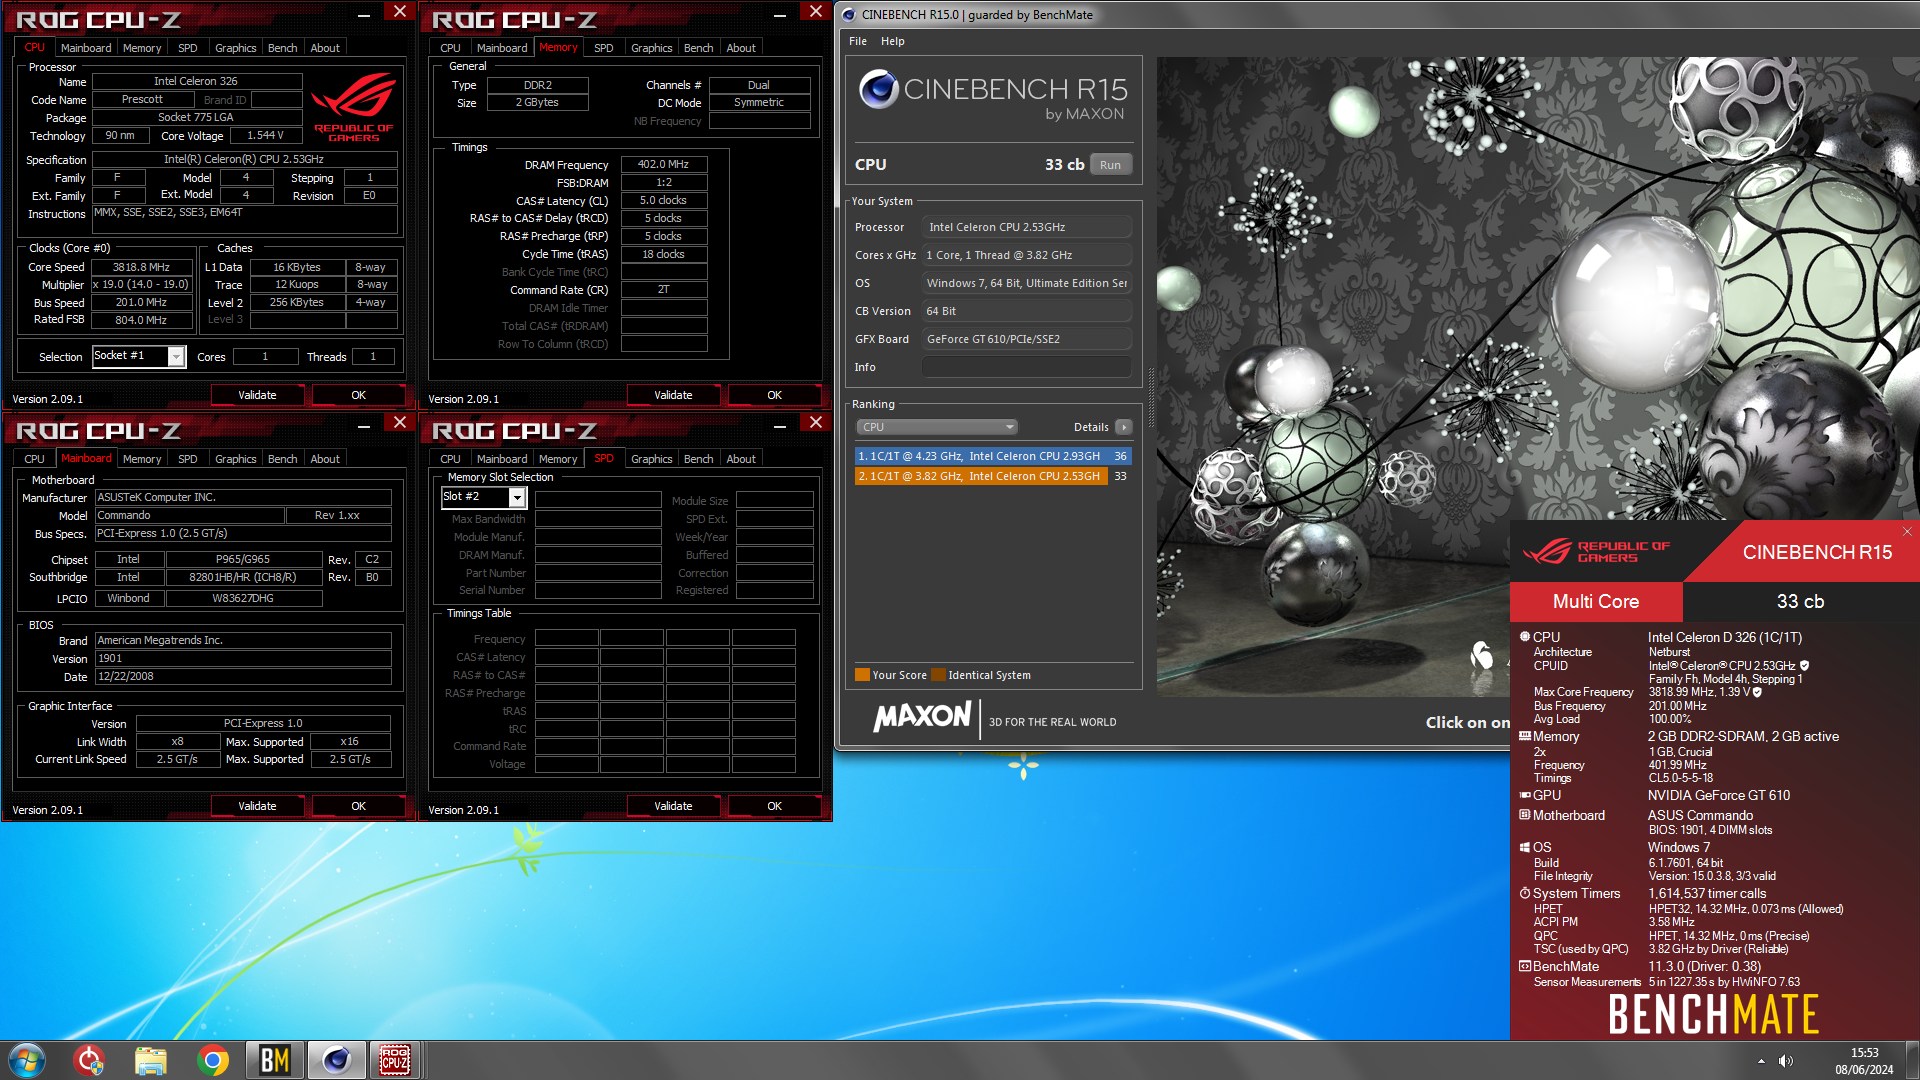Image resolution: width=1920 pixels, height=1080 pixels.
Task: Open Windows Start orb
Action: pos(27,1060)
